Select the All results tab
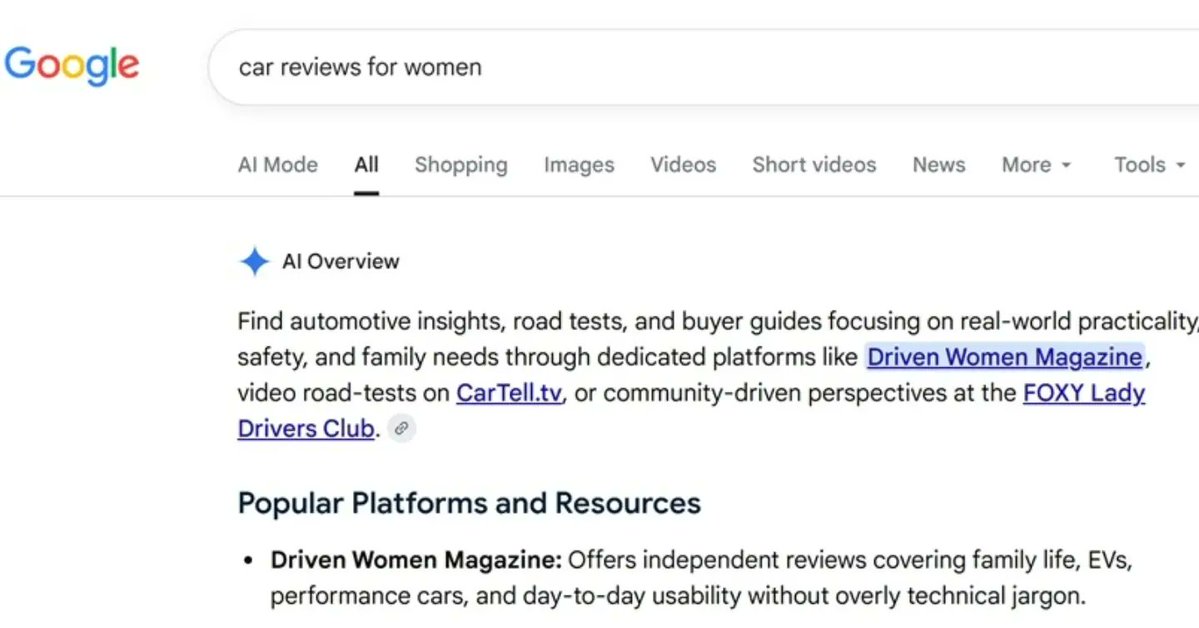 point(366,164)
